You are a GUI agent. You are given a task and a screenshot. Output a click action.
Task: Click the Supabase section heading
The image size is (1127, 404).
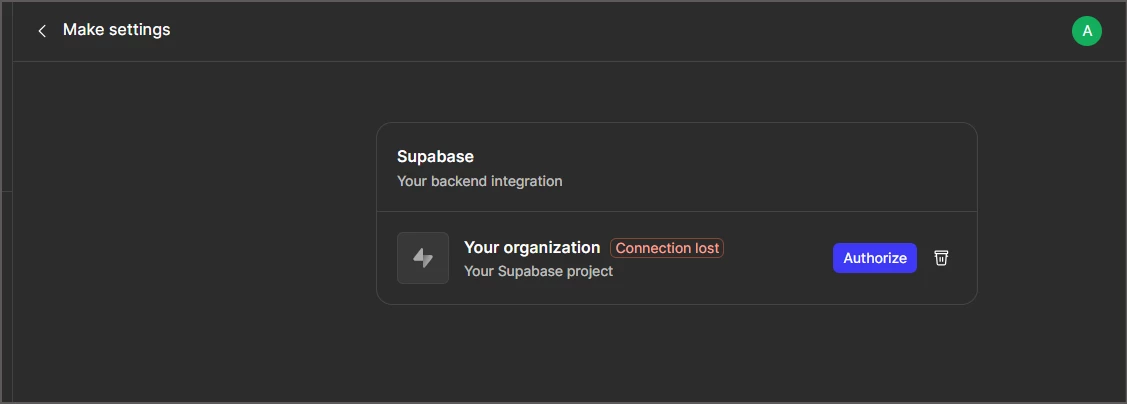435,156
